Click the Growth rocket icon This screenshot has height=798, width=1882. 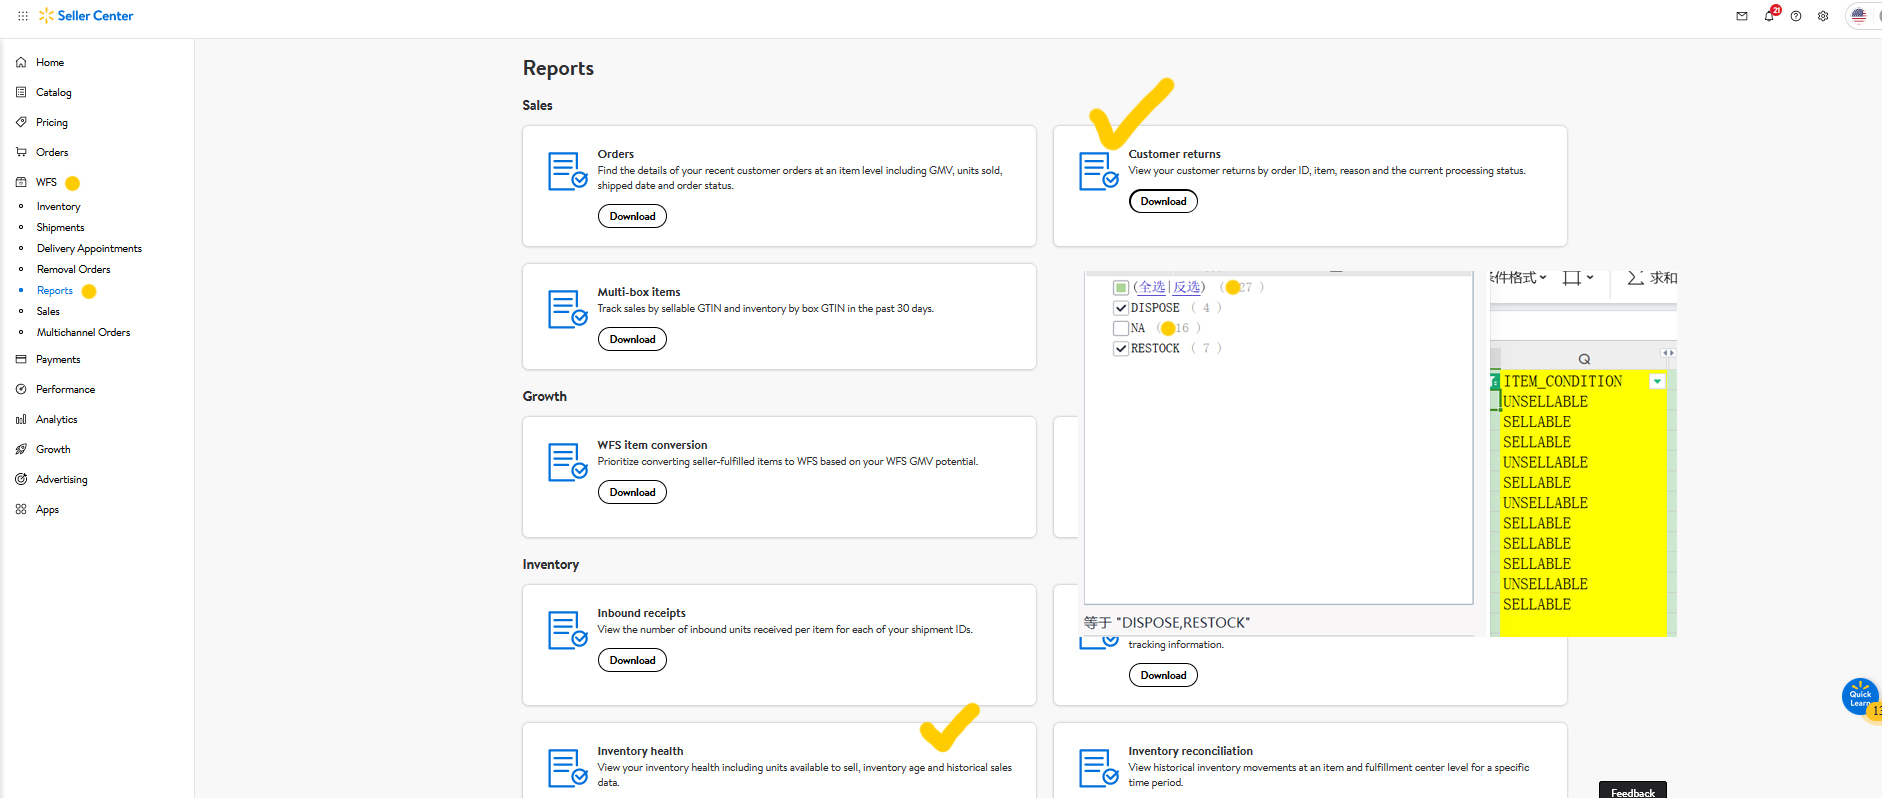coord(21,449)
